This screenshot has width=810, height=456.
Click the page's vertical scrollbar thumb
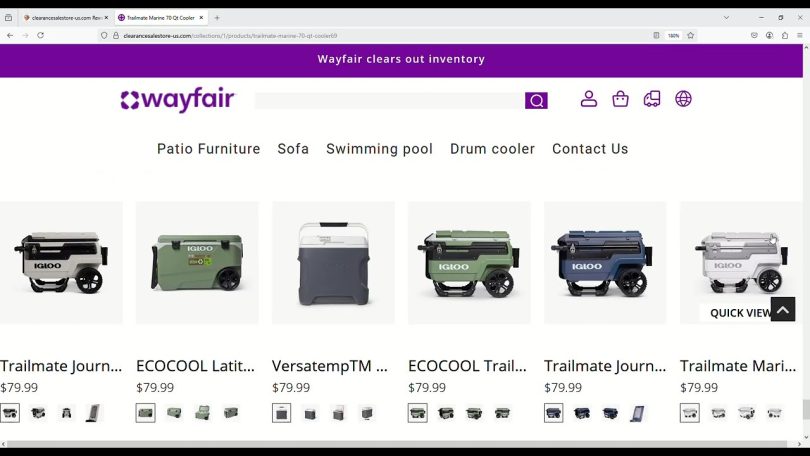click(806, 409)
